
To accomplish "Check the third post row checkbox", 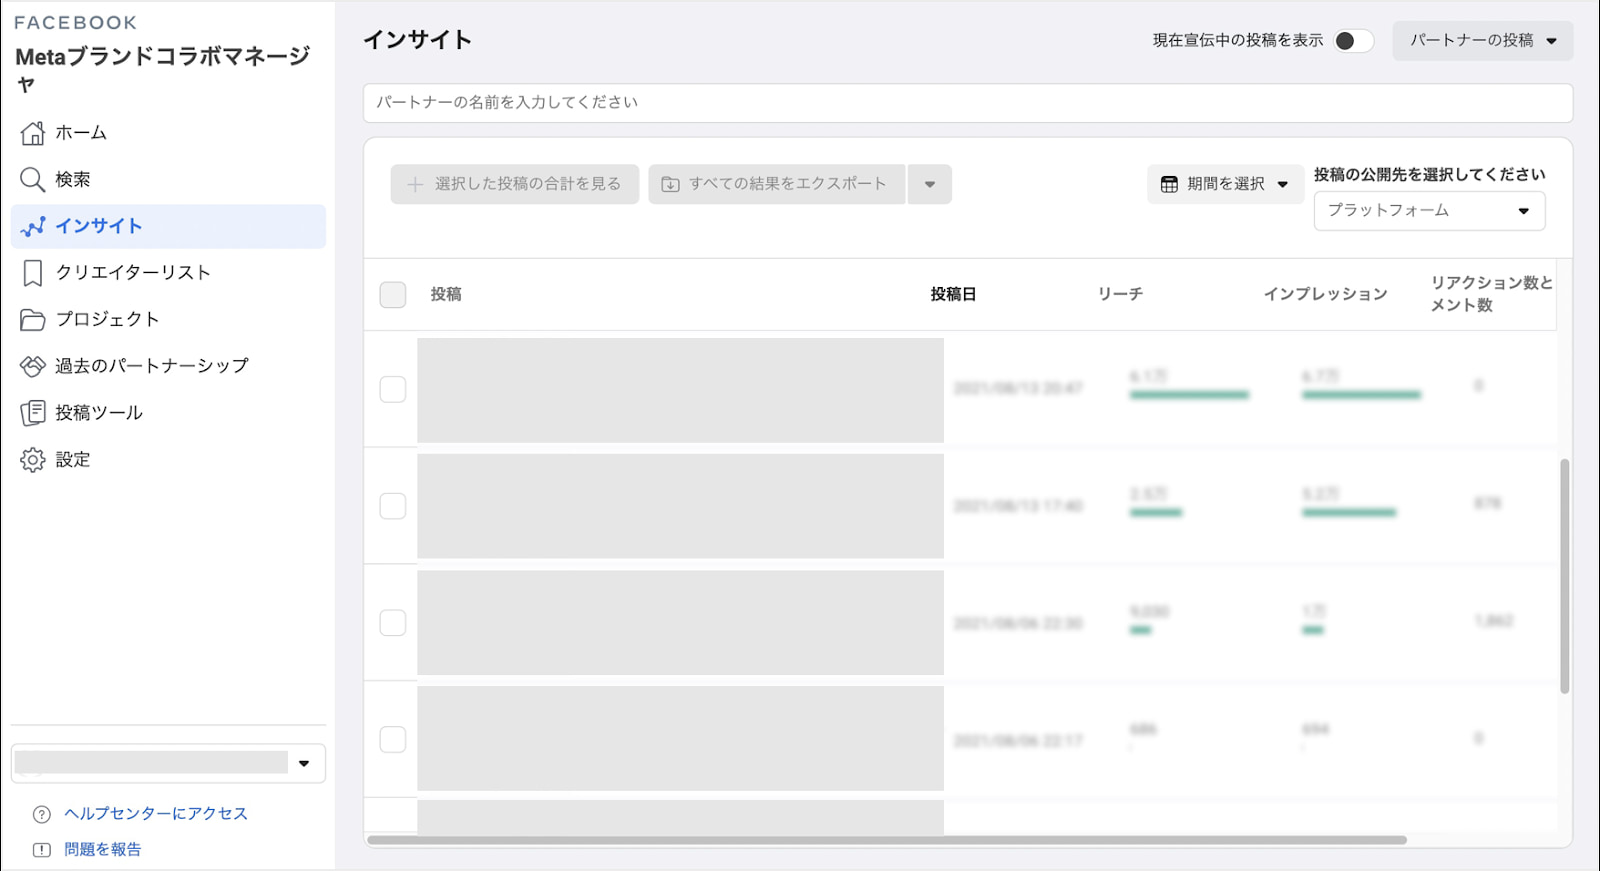I will point(393,623).
